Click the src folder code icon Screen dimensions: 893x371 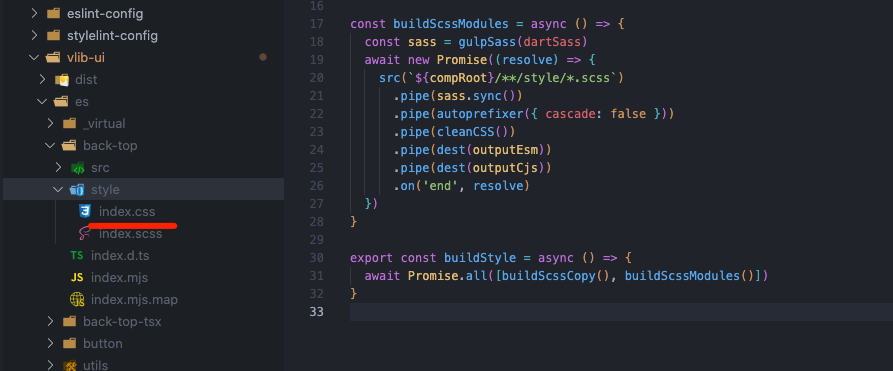tap(77, 168)
